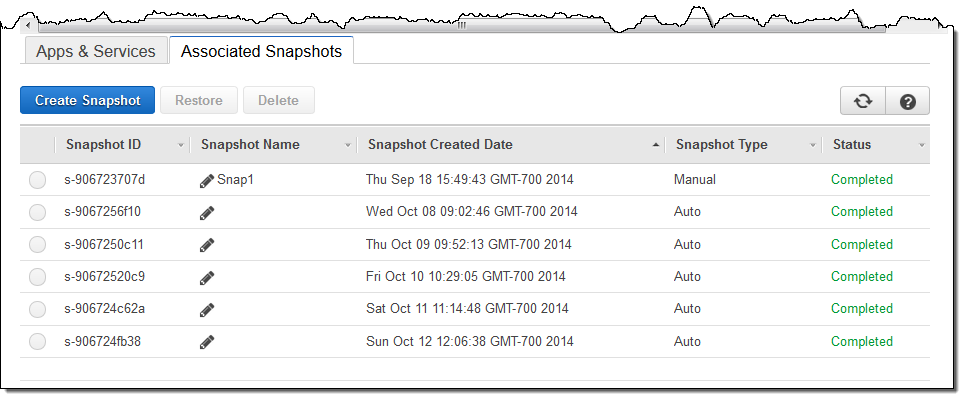
Task: Click the Create Snapshot button
Action: click(87, 100)
